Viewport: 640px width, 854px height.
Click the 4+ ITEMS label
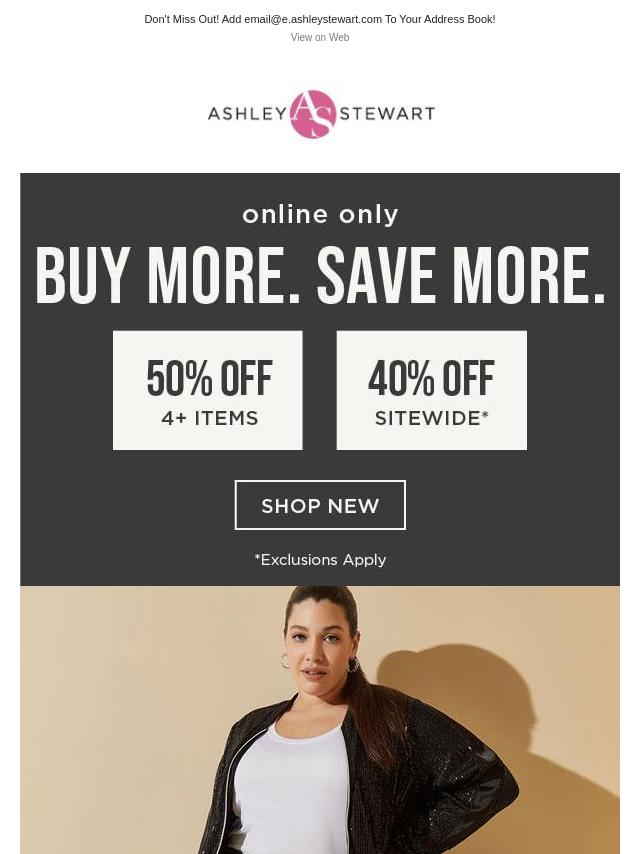coord(210,418)
